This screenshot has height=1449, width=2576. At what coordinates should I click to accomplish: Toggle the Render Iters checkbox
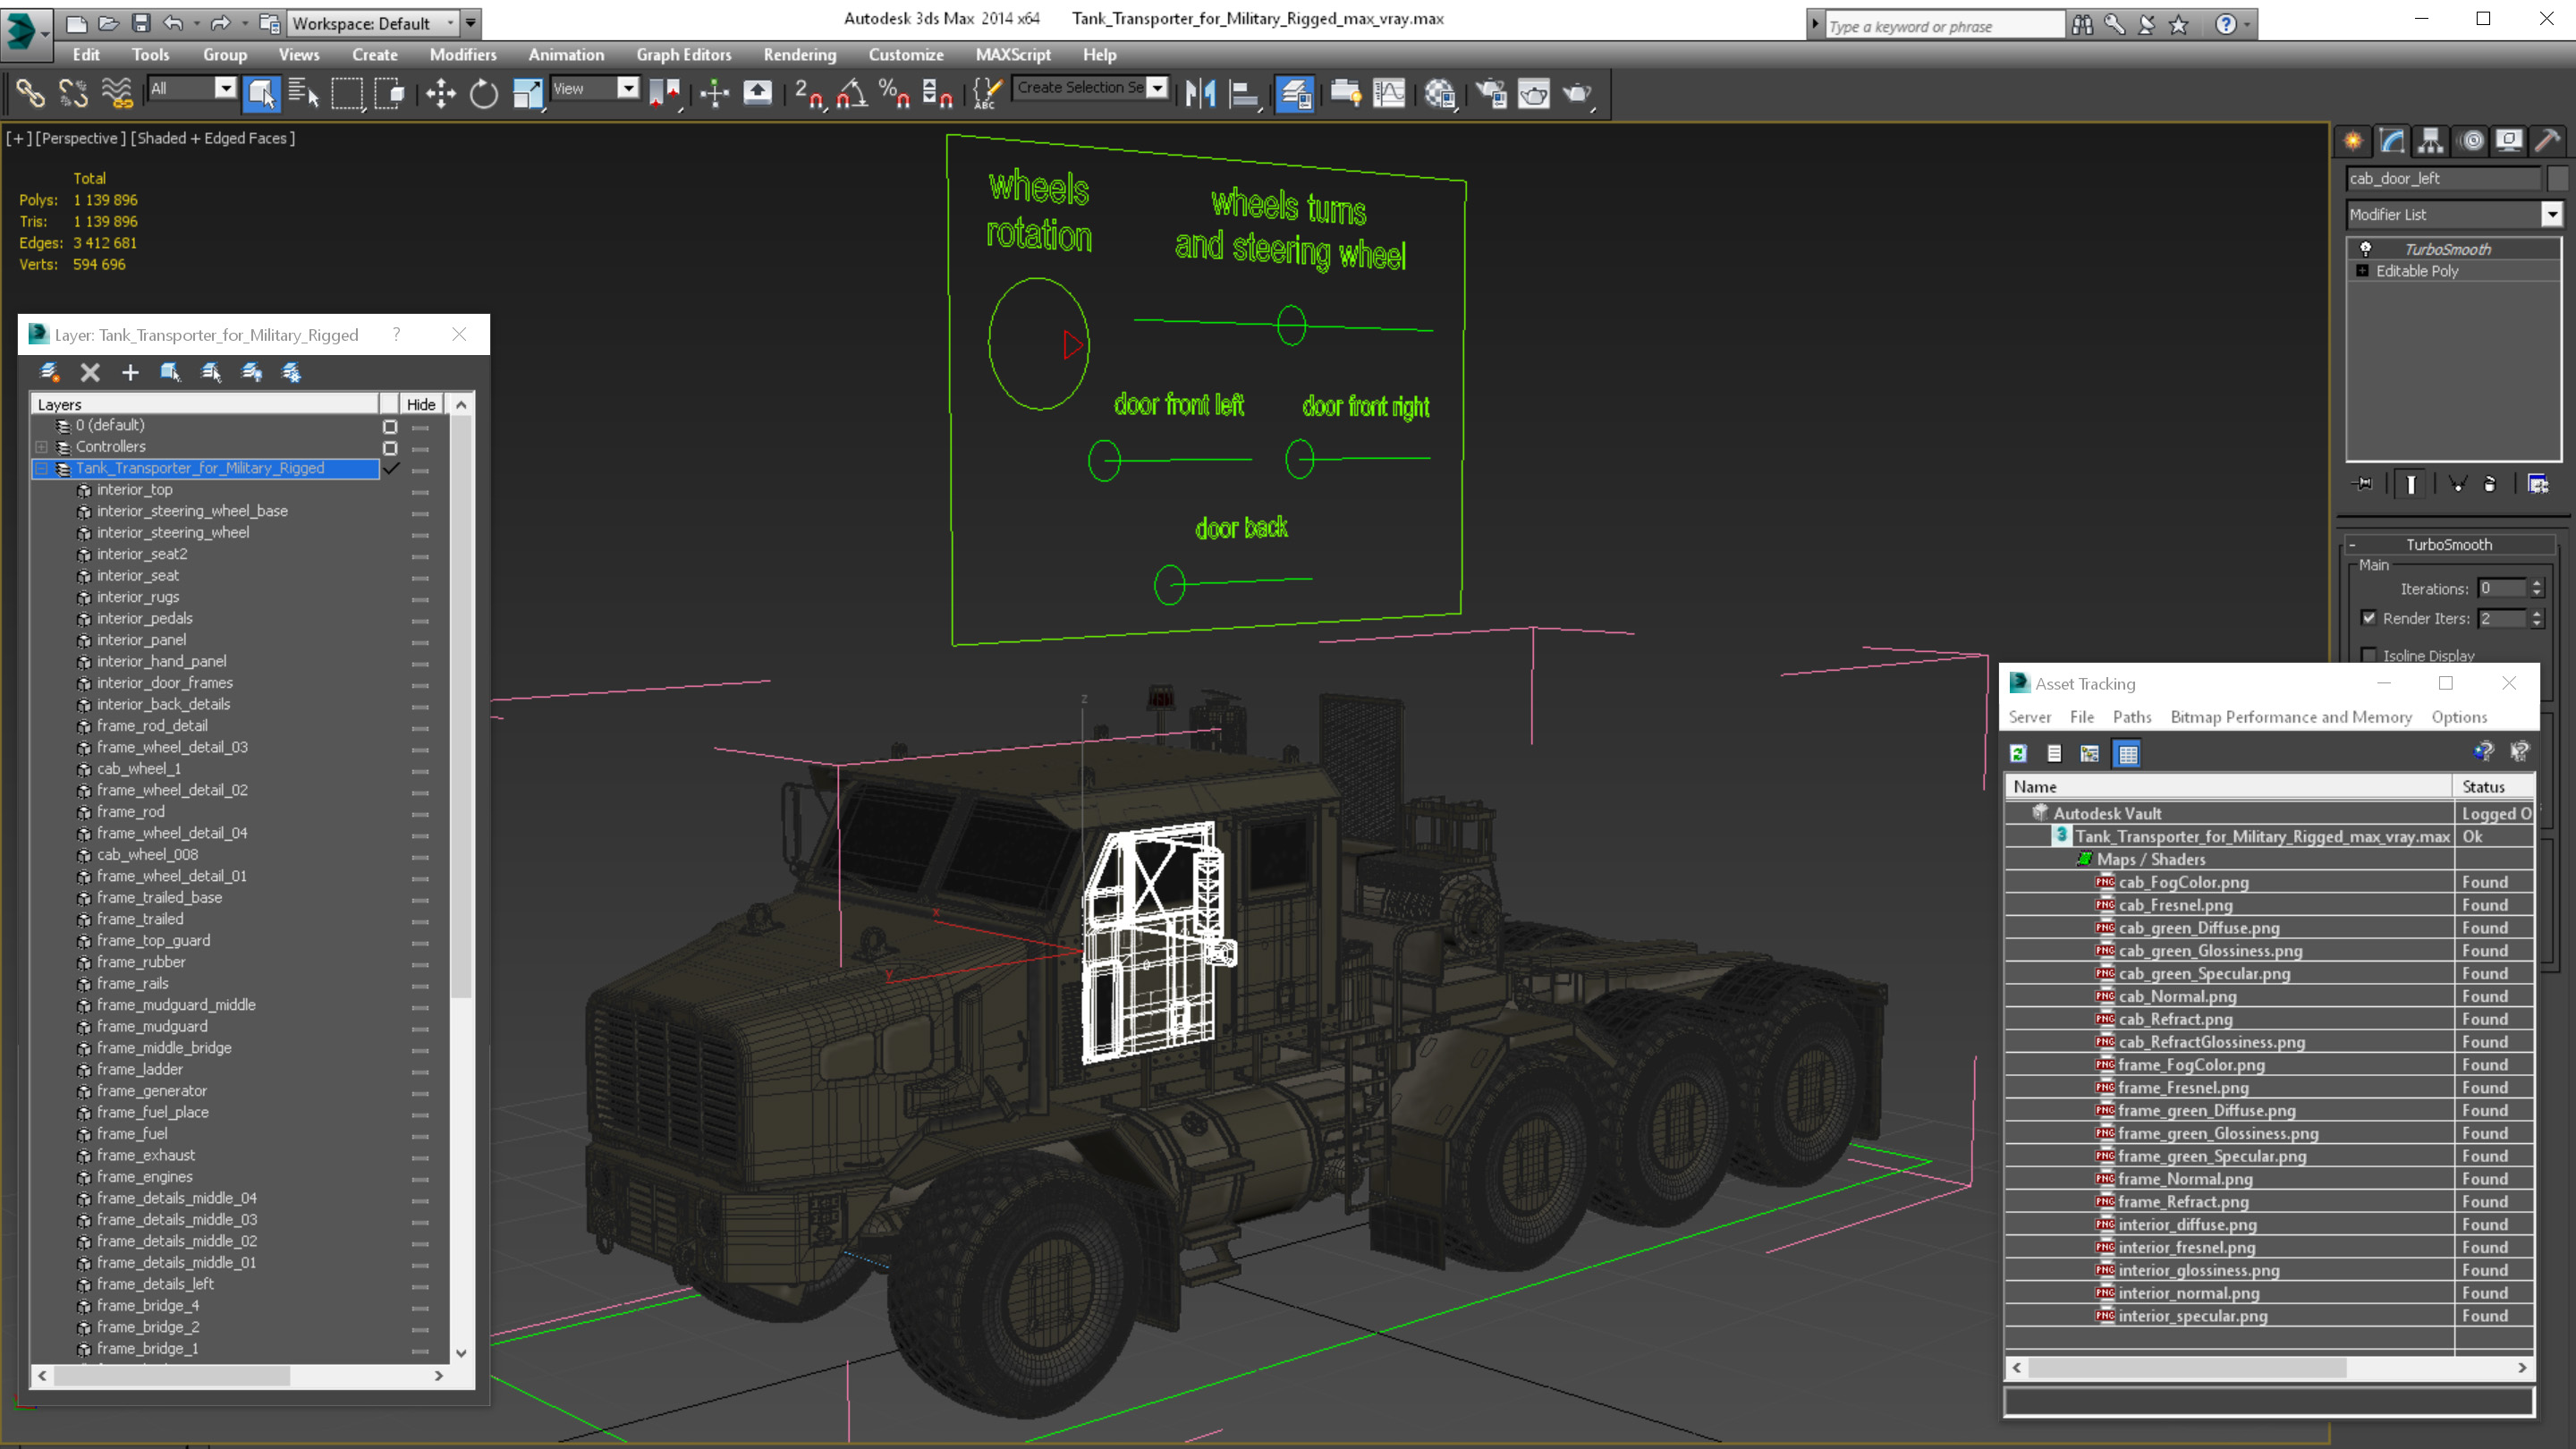[x=2368, y=618]
